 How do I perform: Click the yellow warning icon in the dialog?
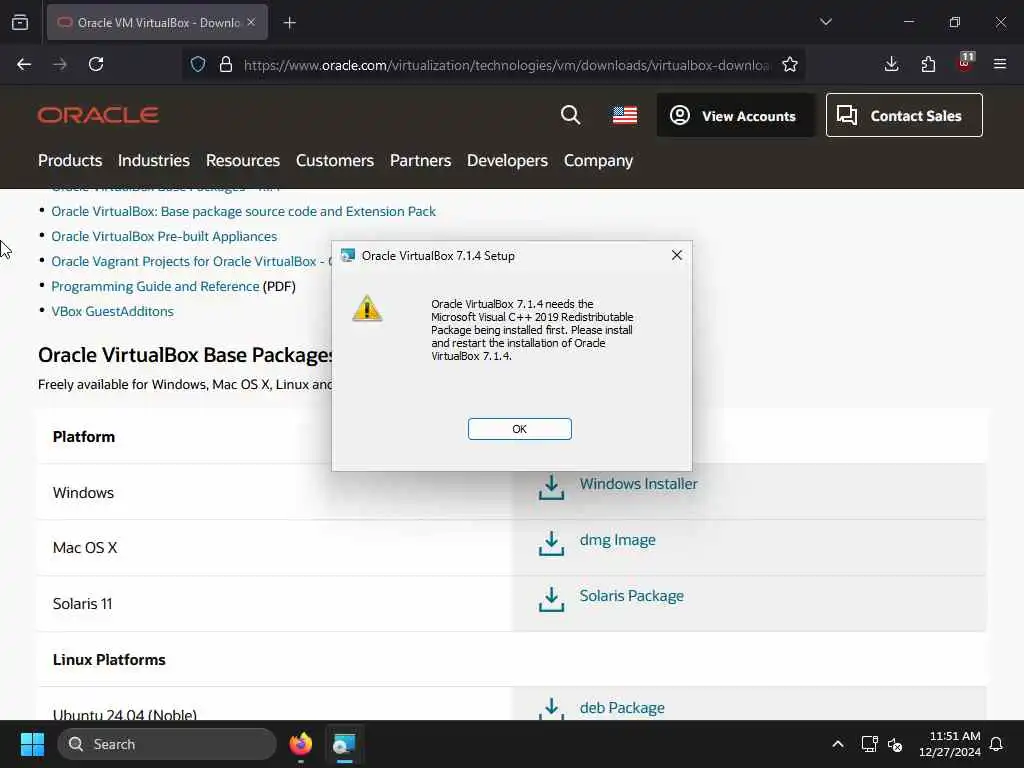coord(367,308)
